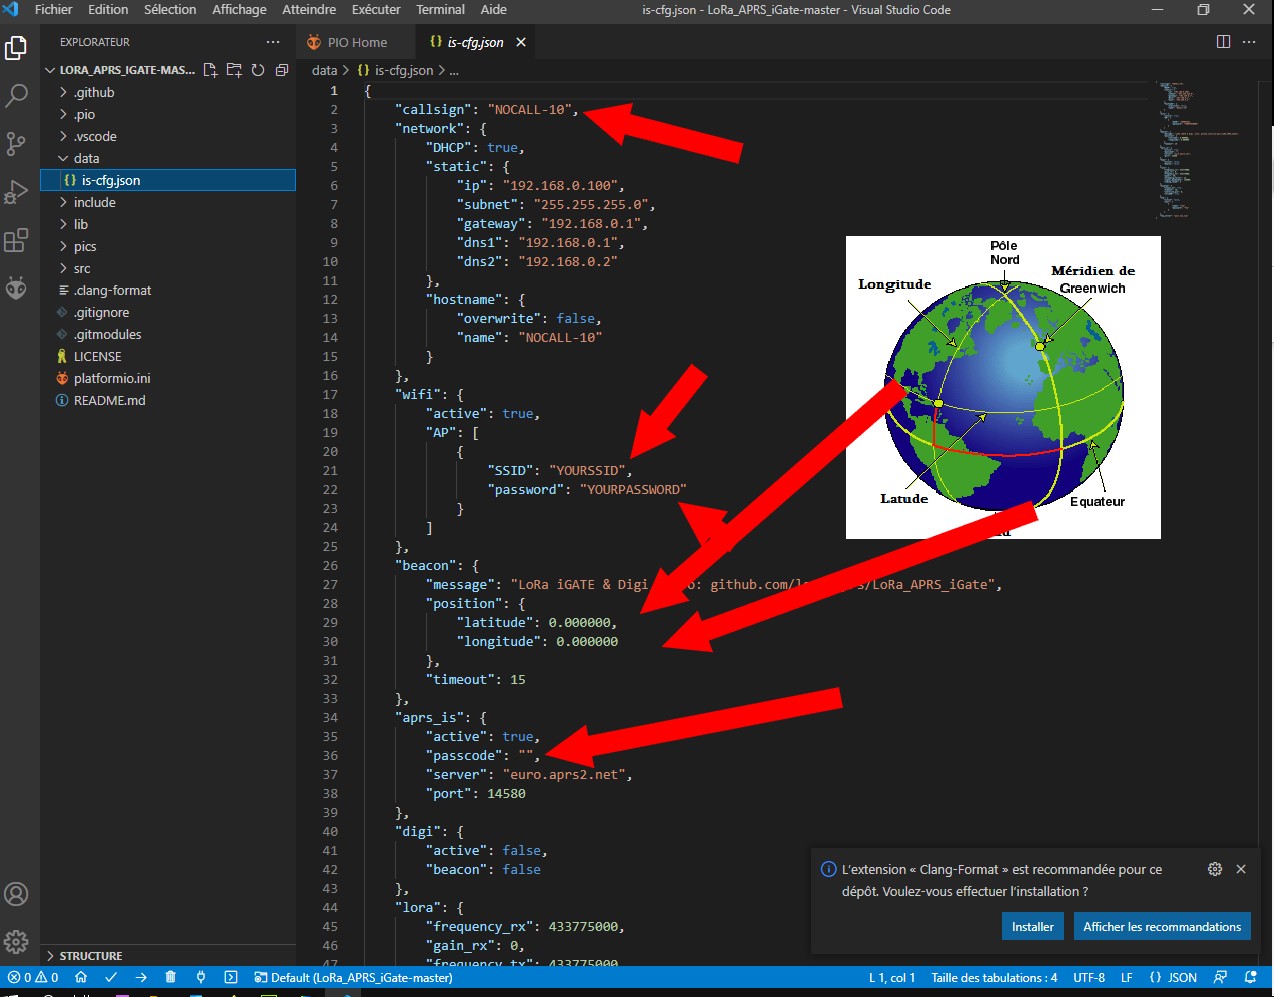Dismiss the Clang-Format recommendation notification
Image resolution: width=1274 pixels, height=997 pixels.
coord(1241,869)
